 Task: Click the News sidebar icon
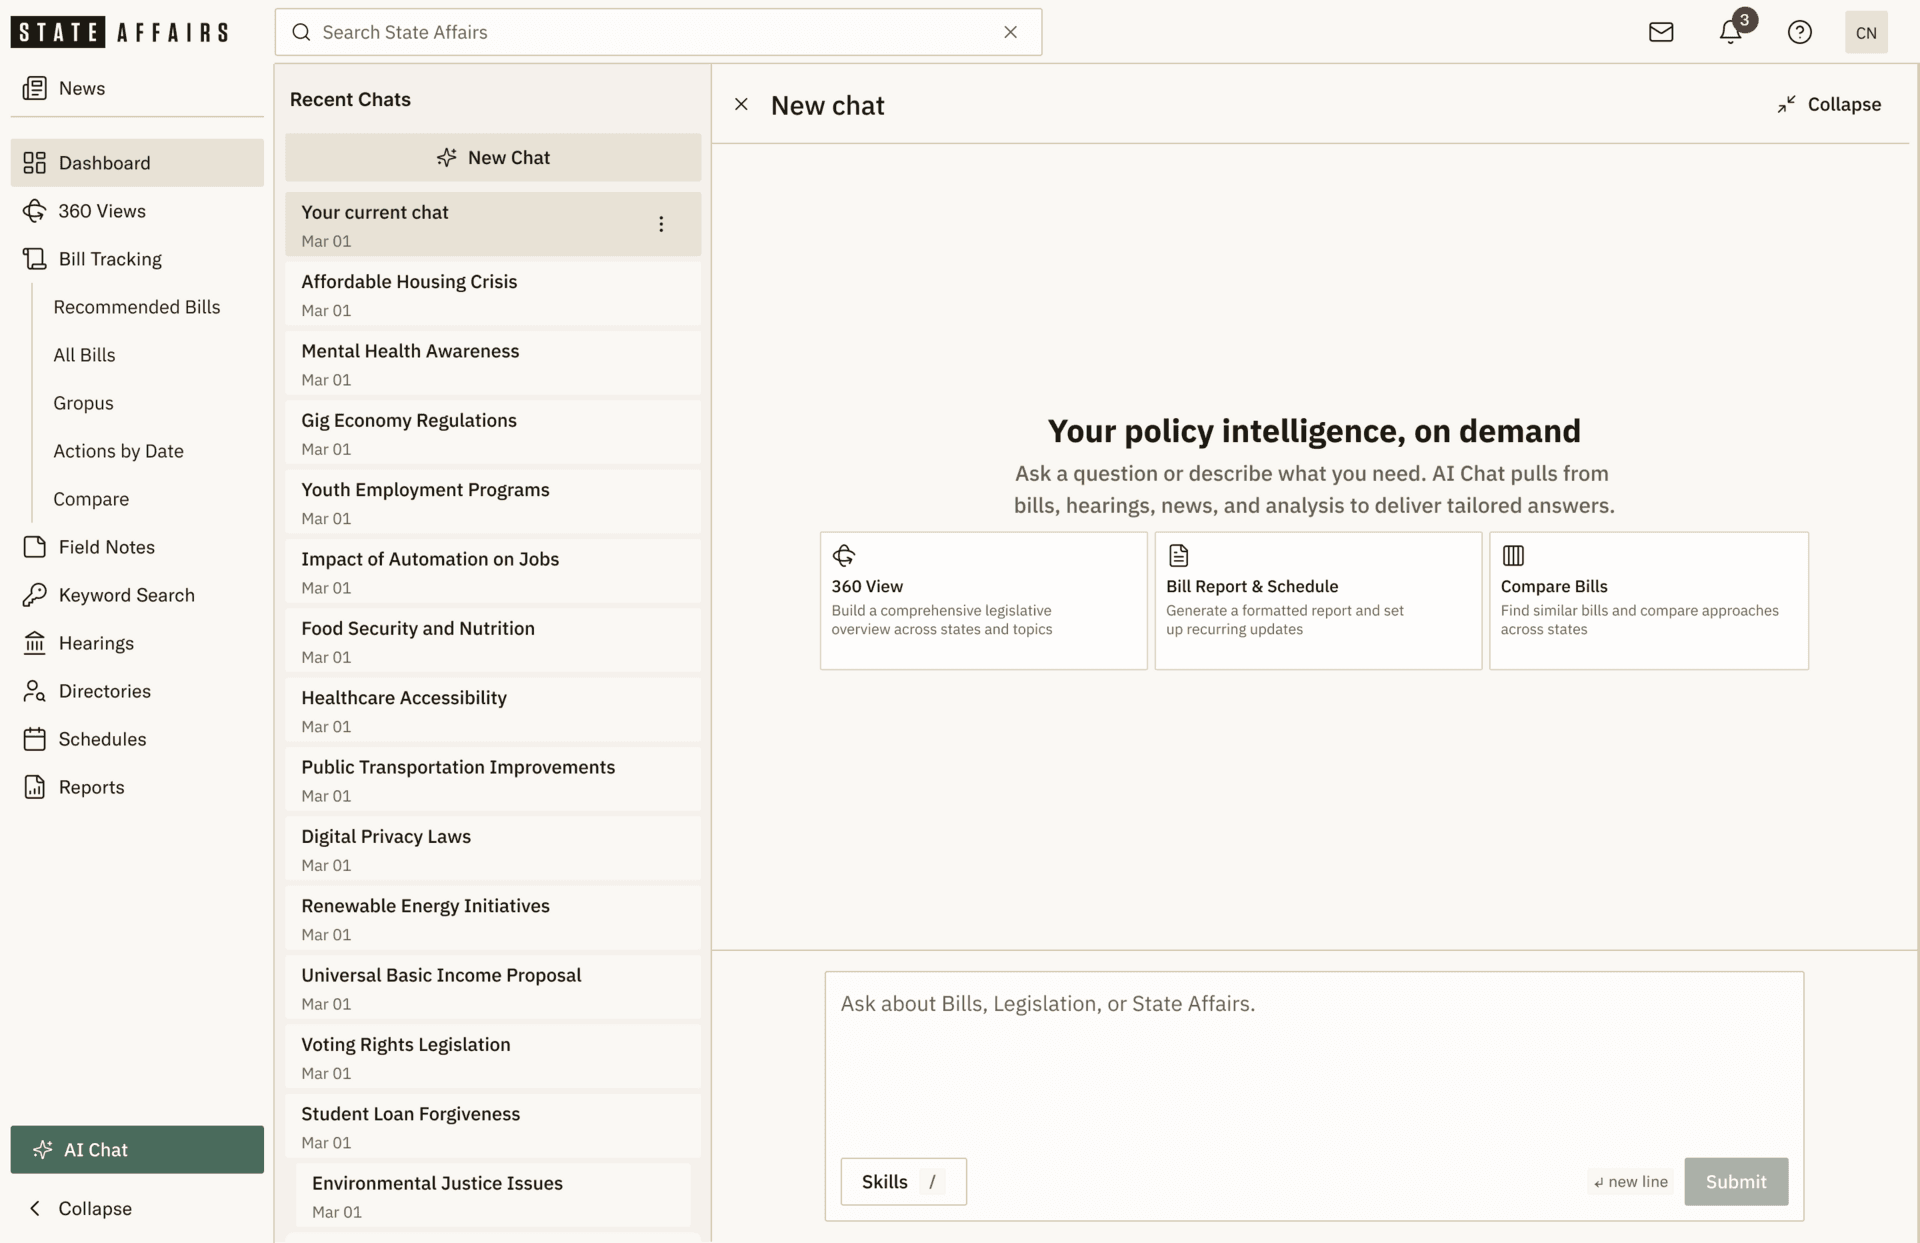(35, 88)
